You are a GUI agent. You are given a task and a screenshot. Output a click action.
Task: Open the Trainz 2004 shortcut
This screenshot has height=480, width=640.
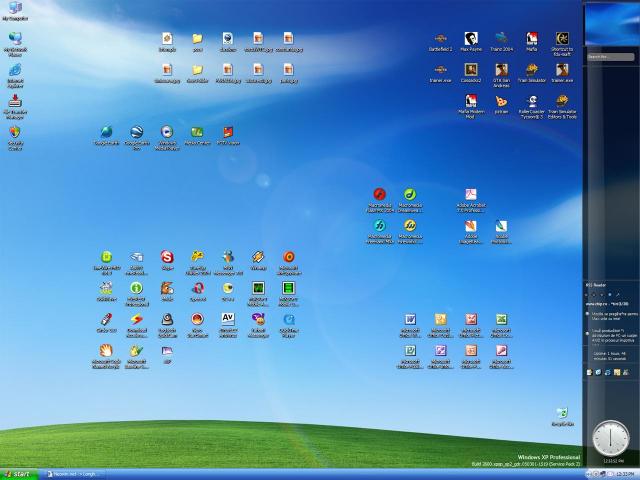click(501, 42)
